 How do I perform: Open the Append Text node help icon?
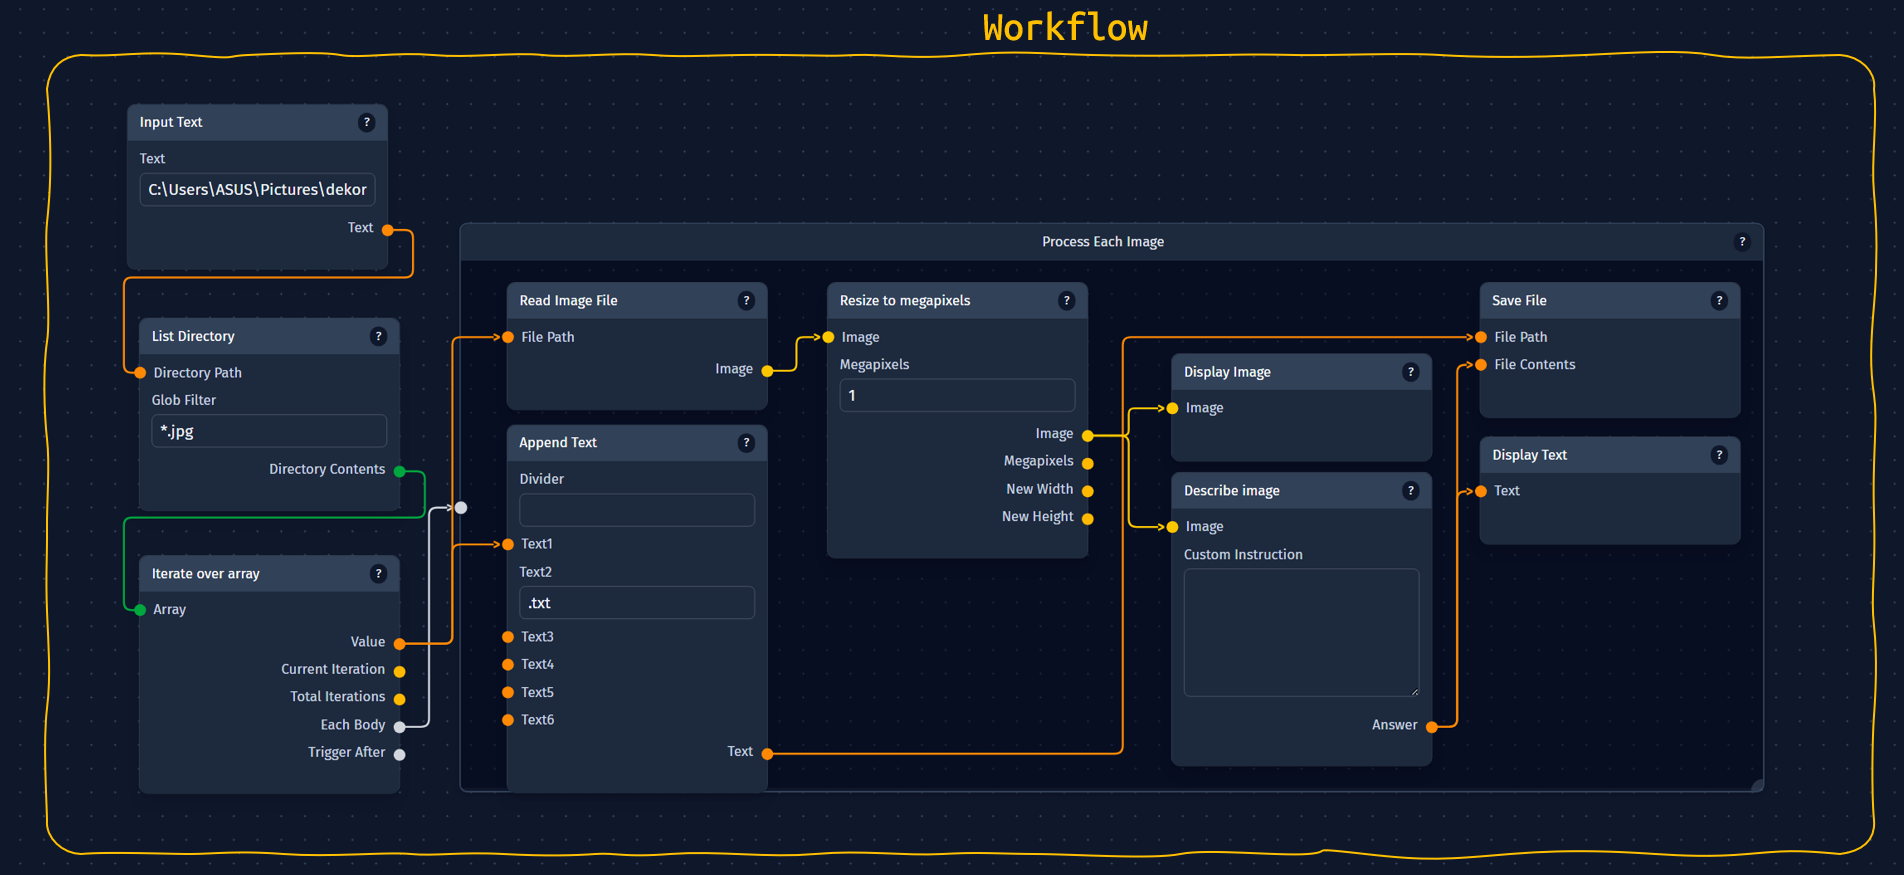(746, 443)
